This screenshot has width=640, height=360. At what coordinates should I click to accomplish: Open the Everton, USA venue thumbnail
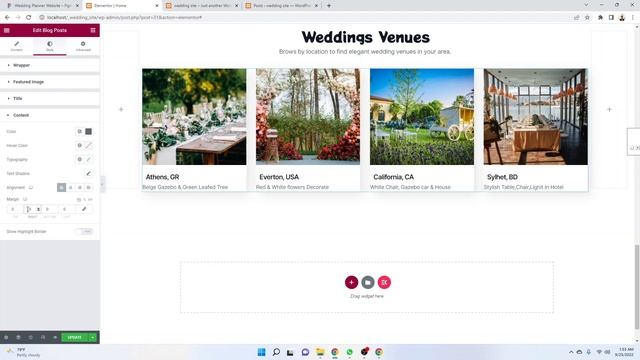308,117
